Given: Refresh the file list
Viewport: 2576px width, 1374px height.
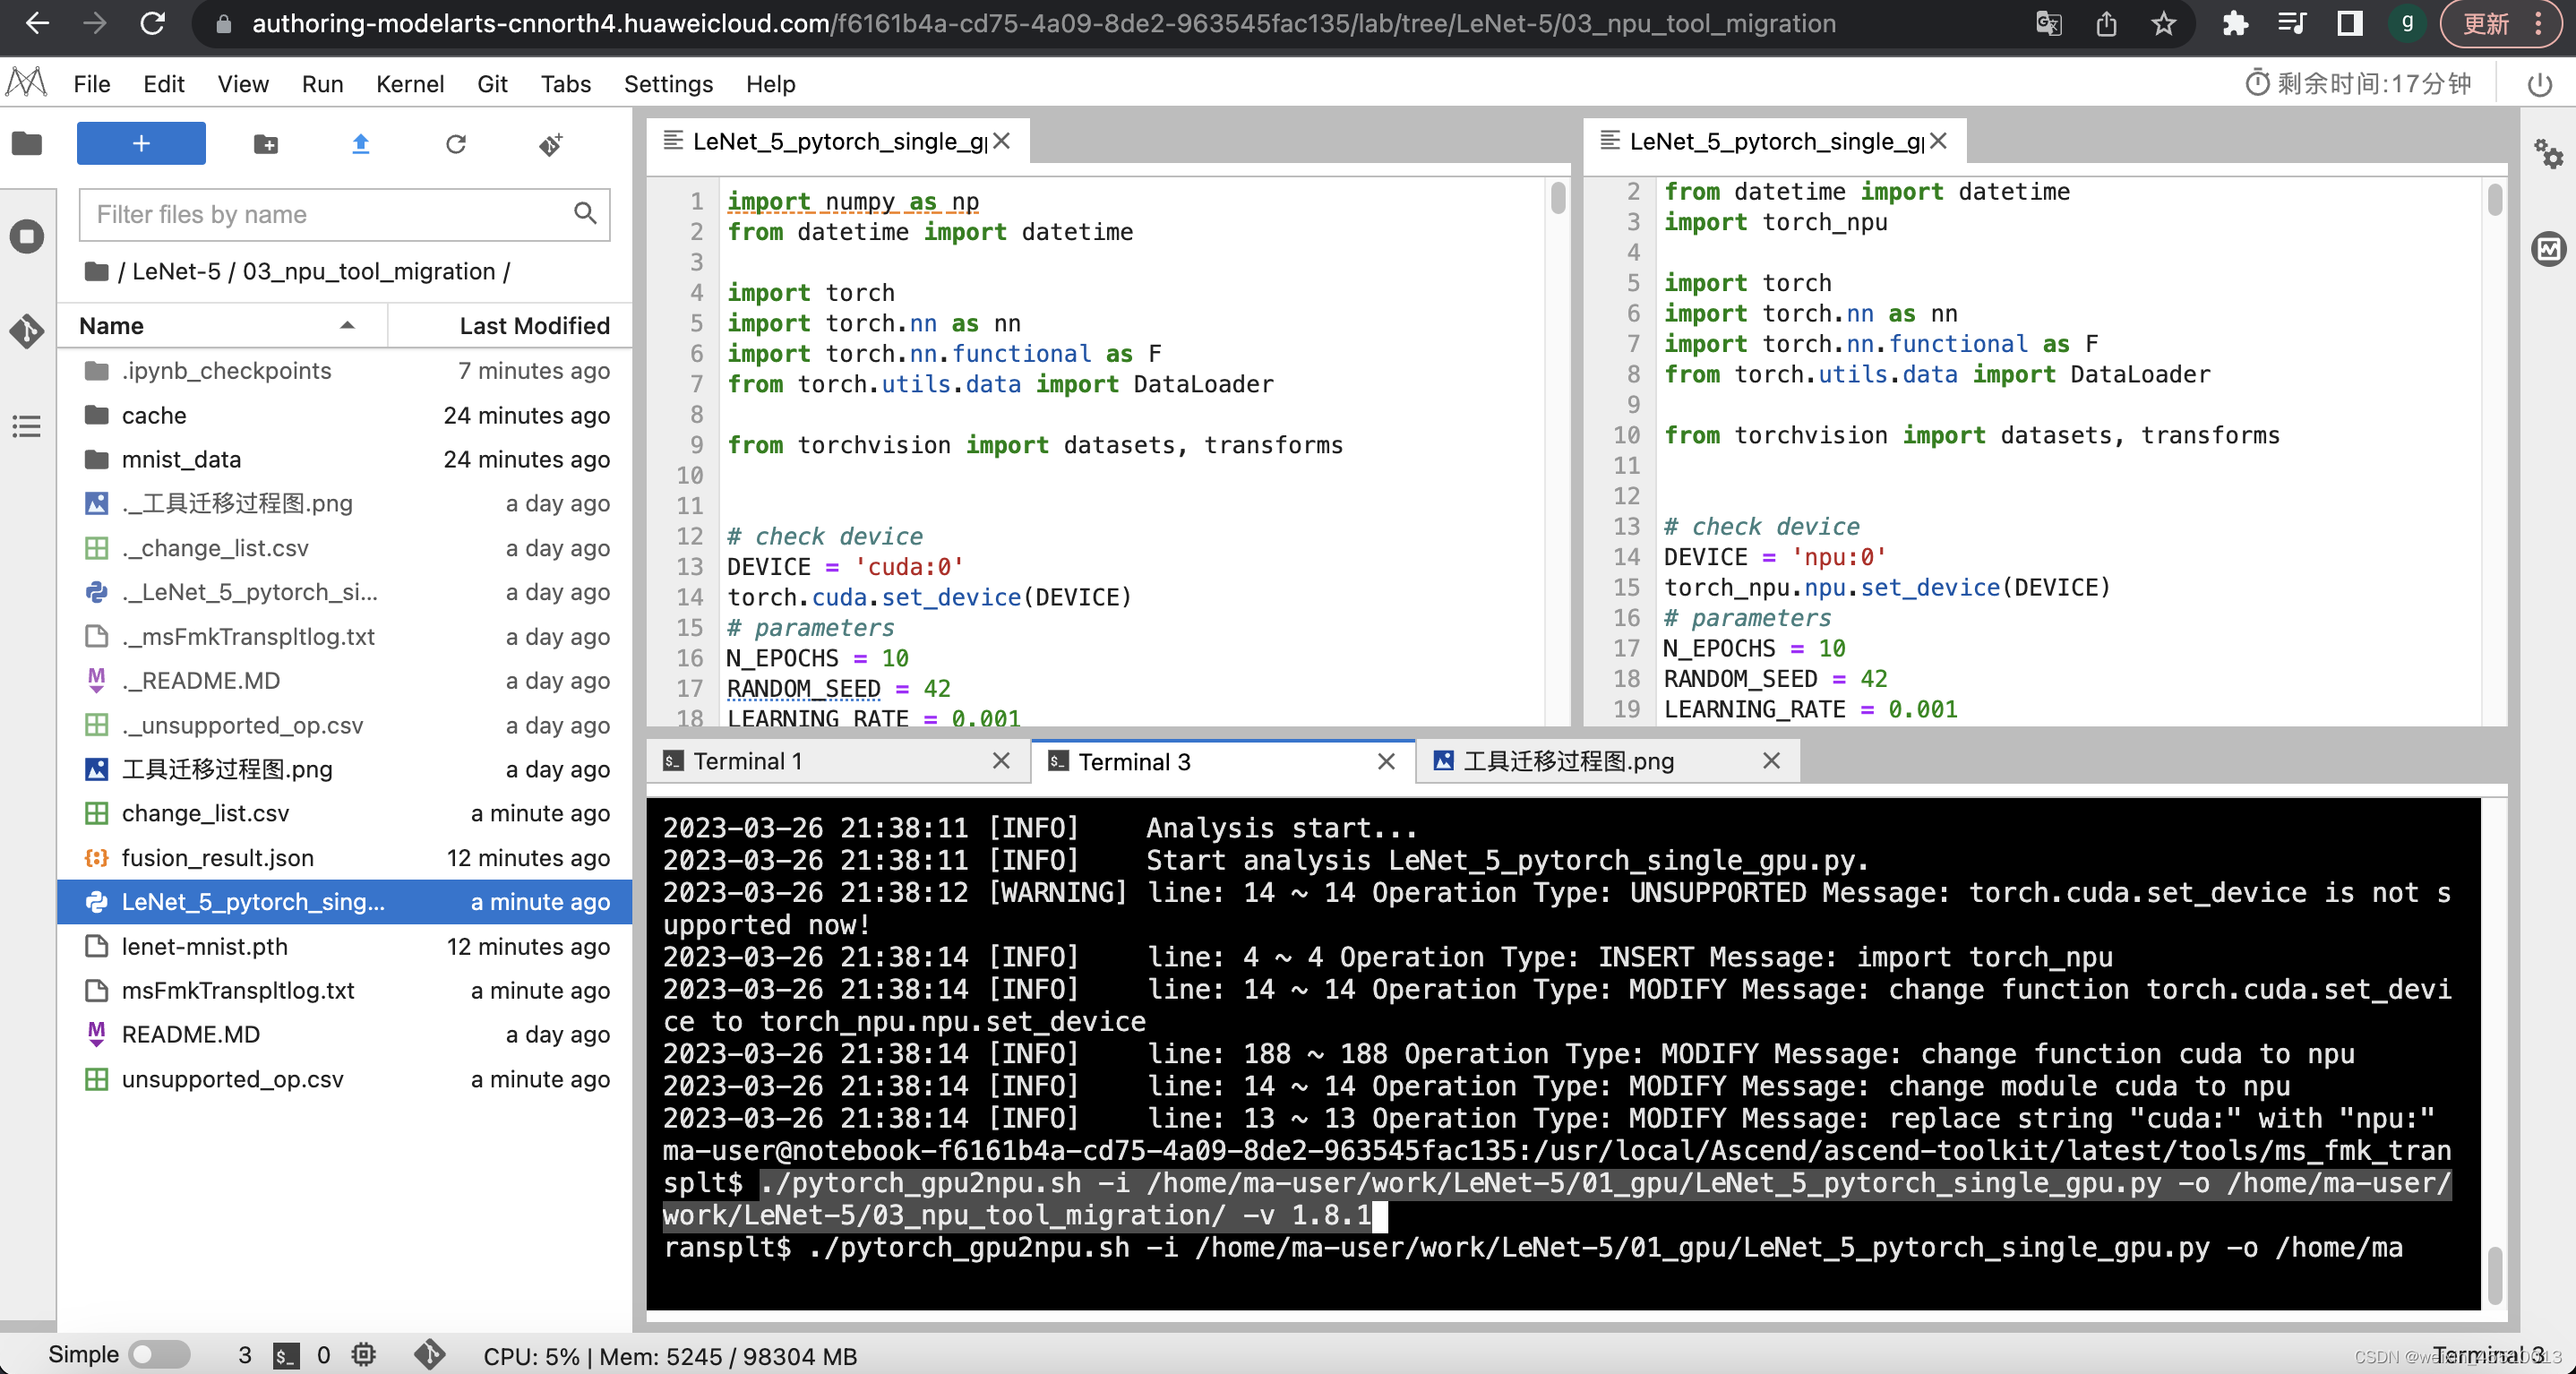Looking at the screenshot, I should tap(456, 145).
